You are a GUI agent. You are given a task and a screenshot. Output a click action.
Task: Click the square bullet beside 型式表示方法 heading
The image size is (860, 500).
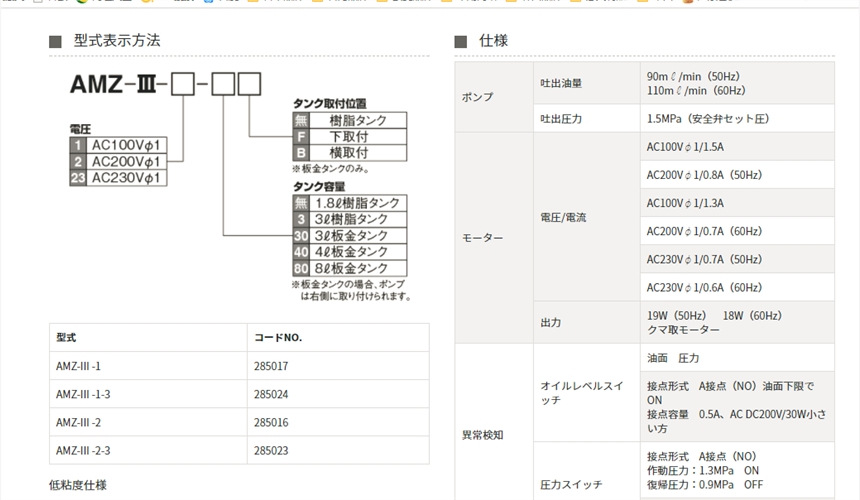pos(55,42)
